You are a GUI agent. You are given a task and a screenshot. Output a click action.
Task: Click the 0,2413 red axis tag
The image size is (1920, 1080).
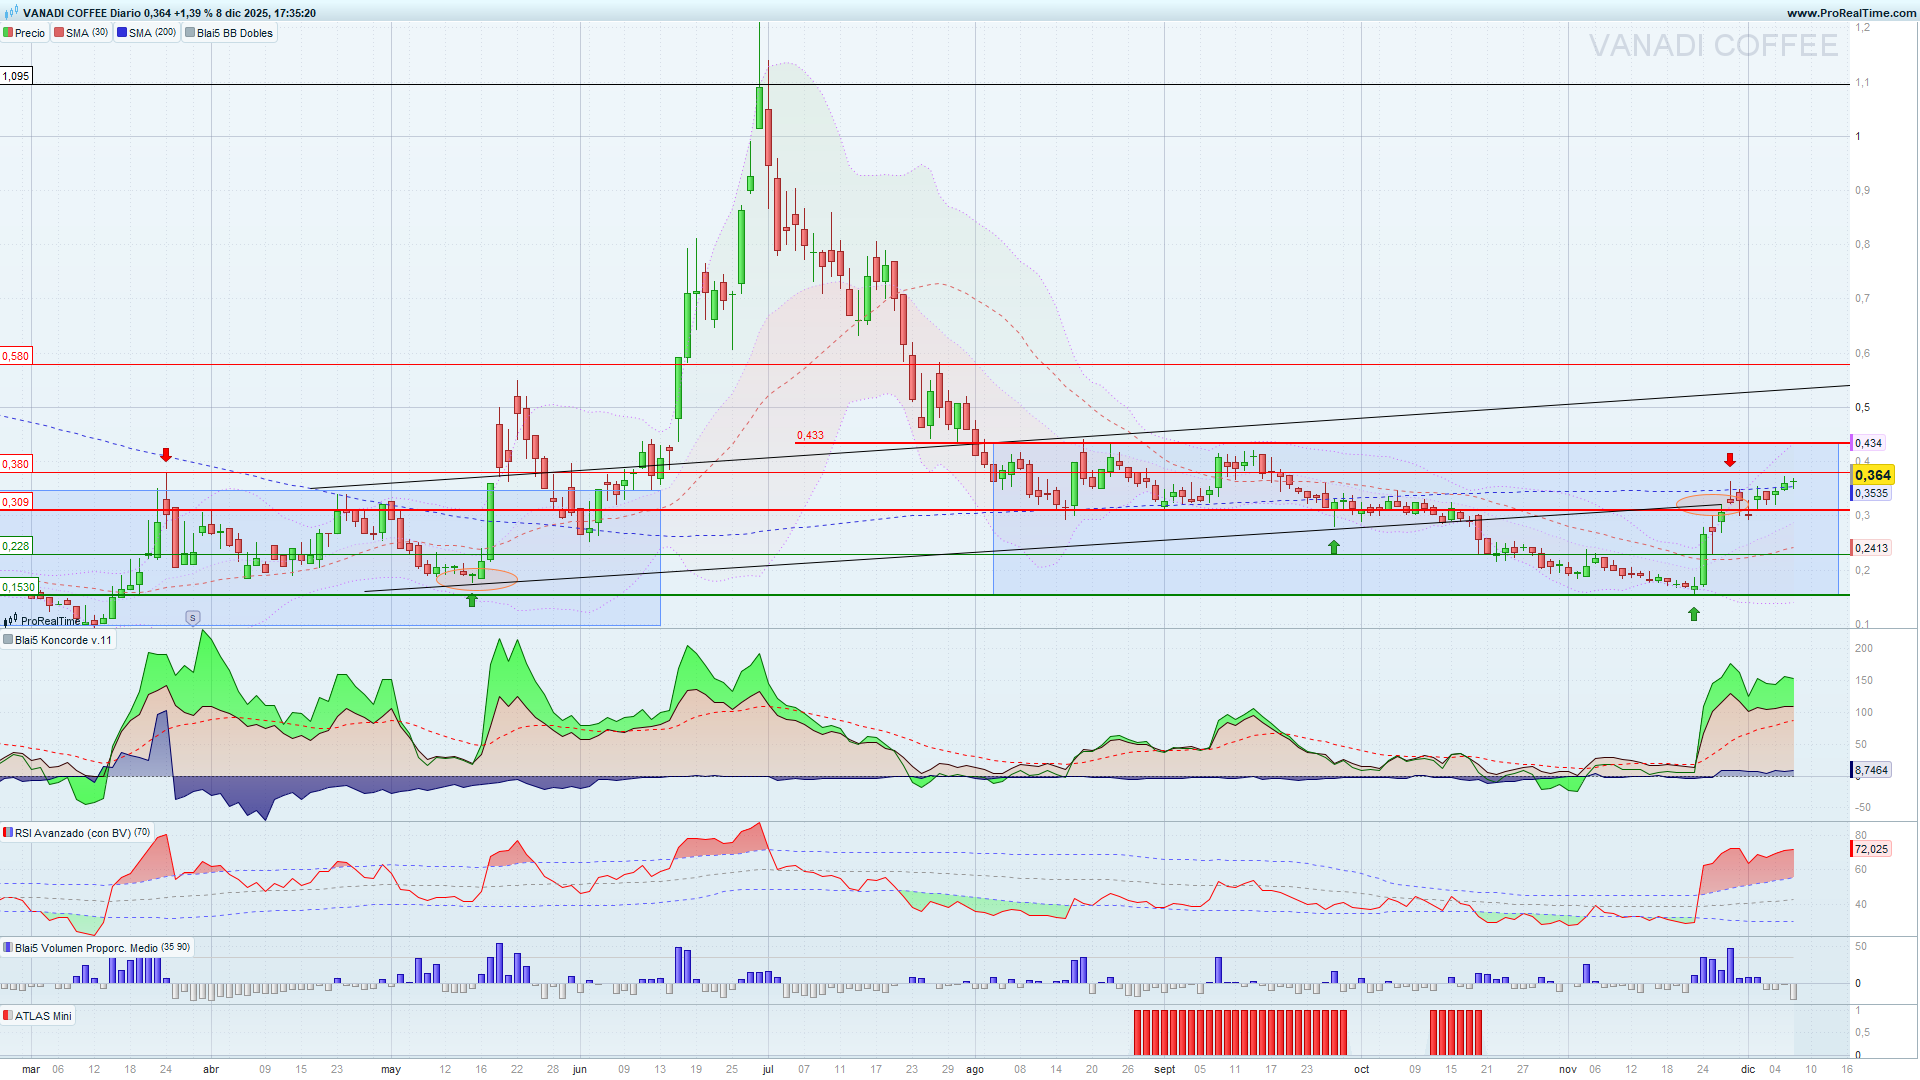(1871, 548)
